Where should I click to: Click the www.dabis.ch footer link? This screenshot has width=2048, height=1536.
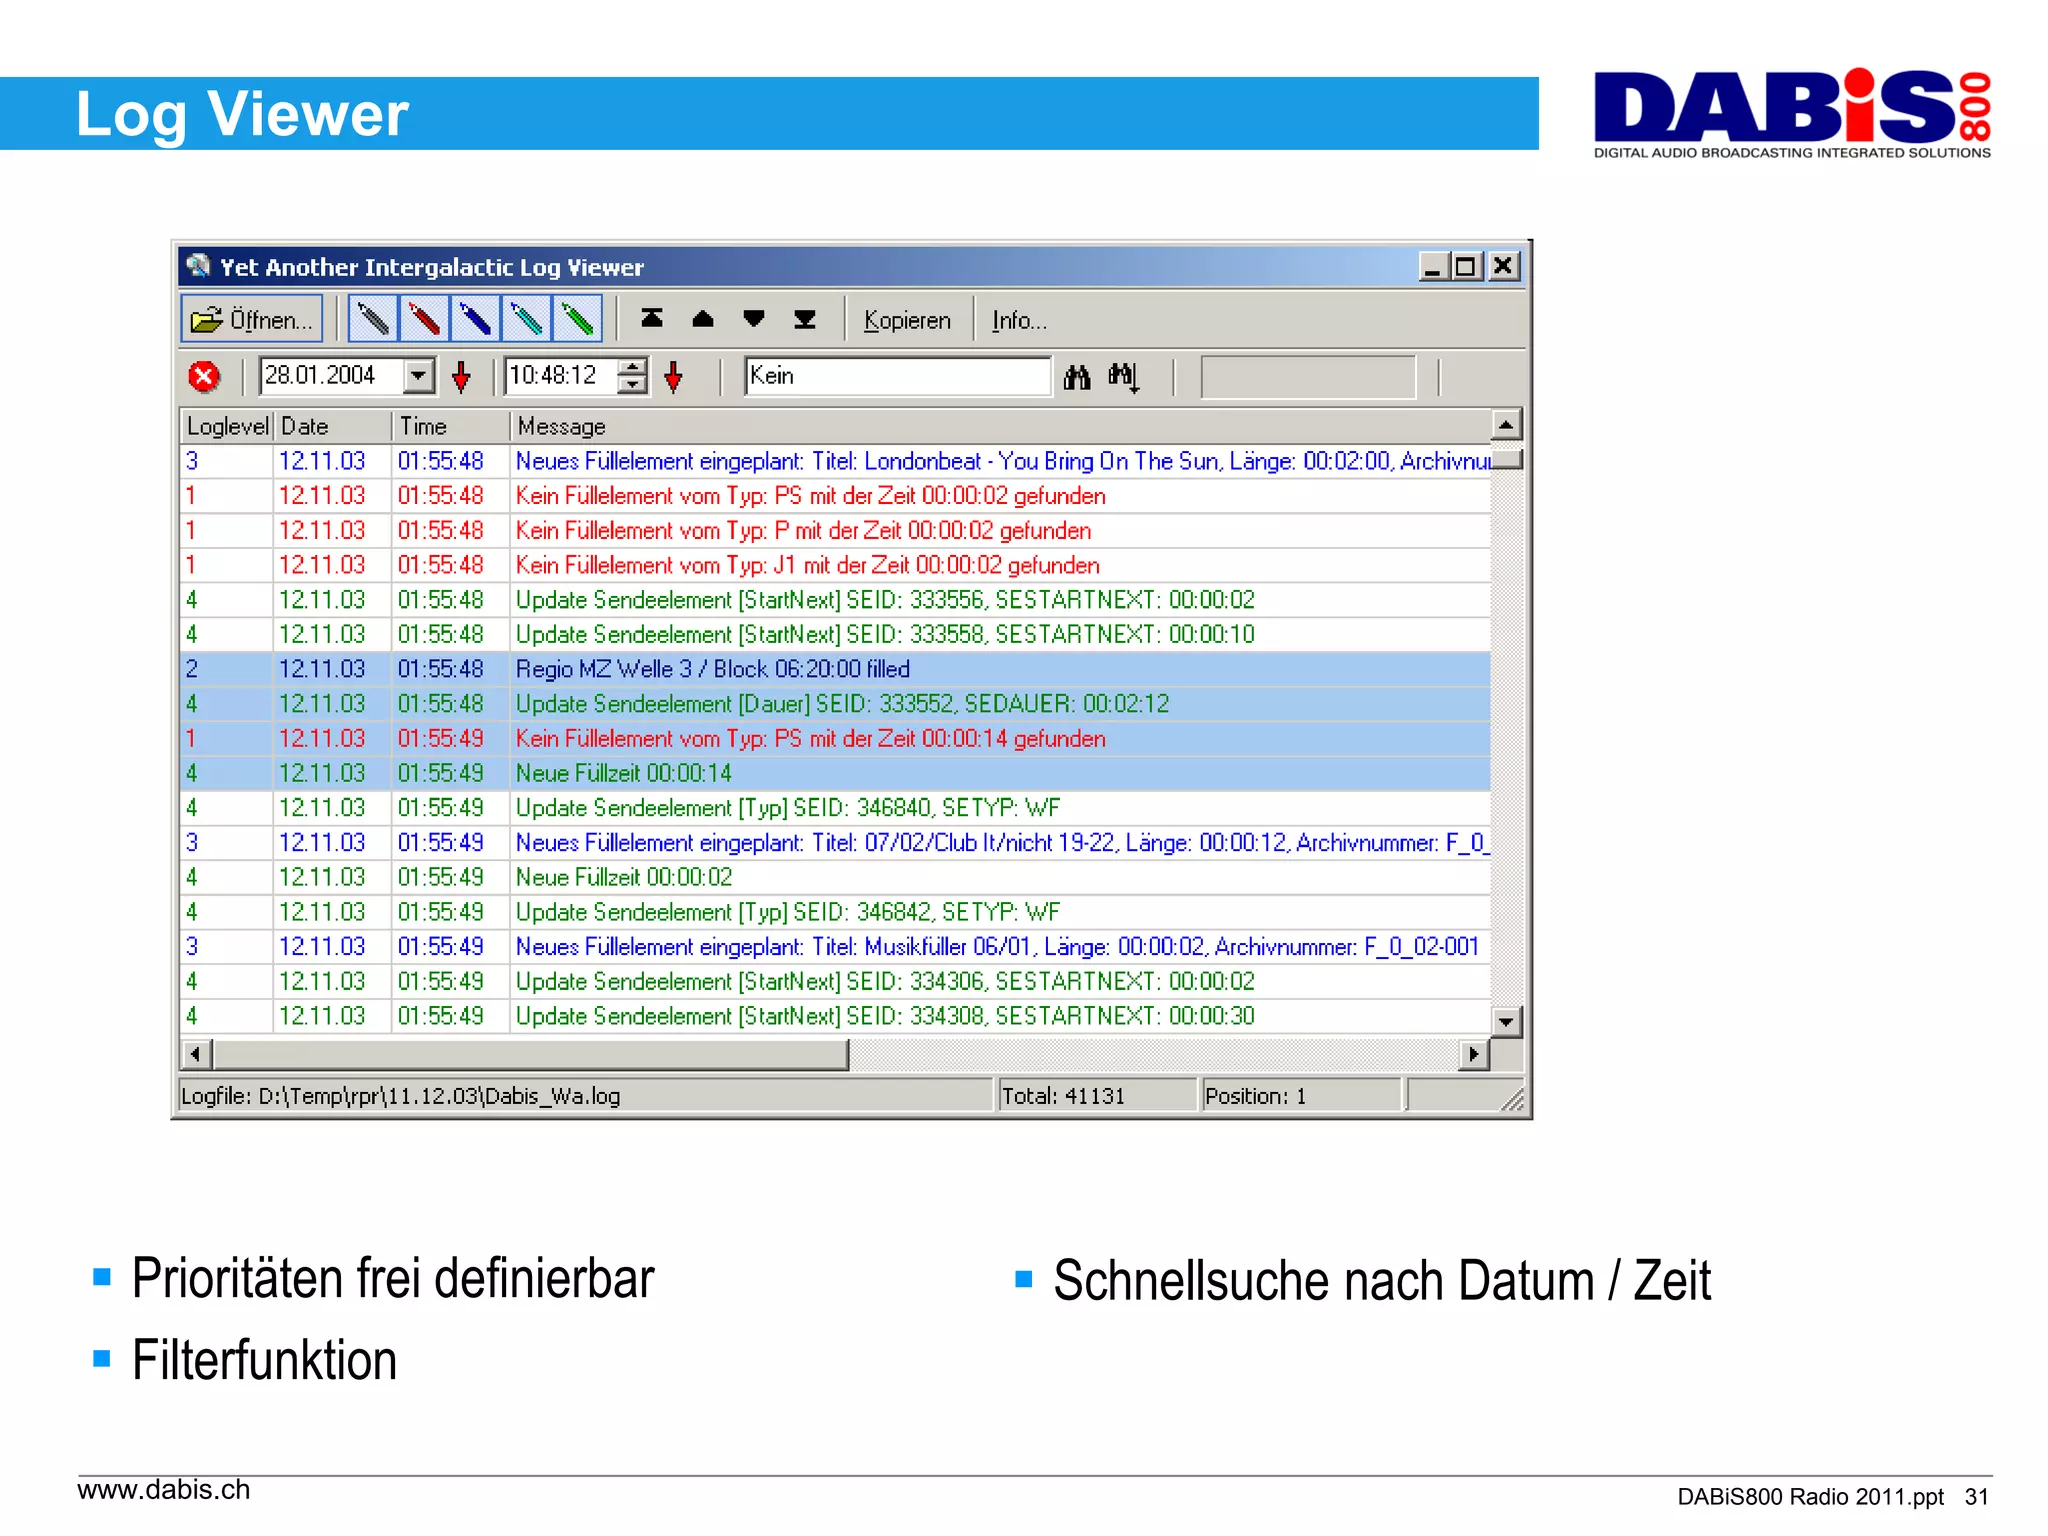click(x=164, y=1490)
